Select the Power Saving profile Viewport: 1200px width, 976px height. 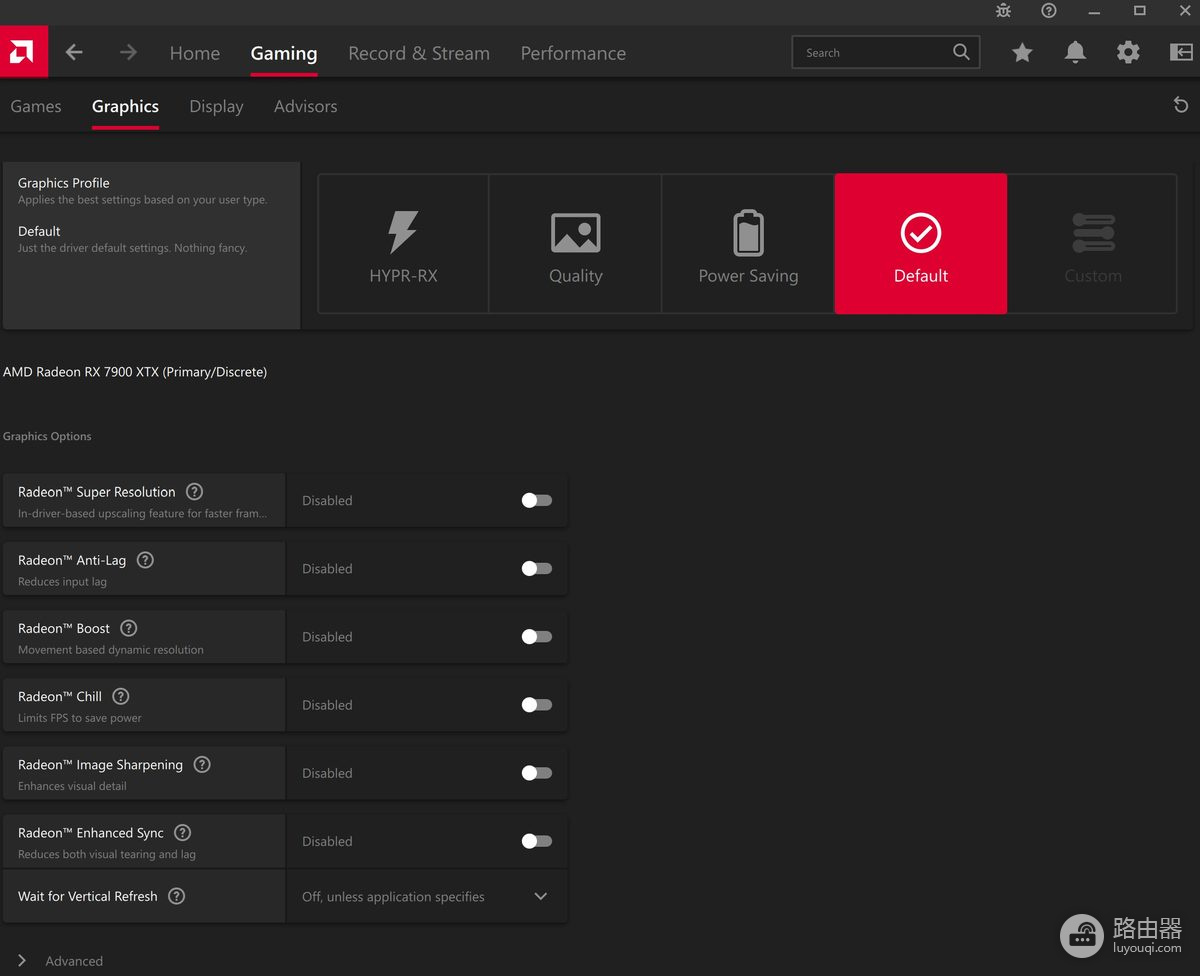pyautogui.click(x=748, y=244)
